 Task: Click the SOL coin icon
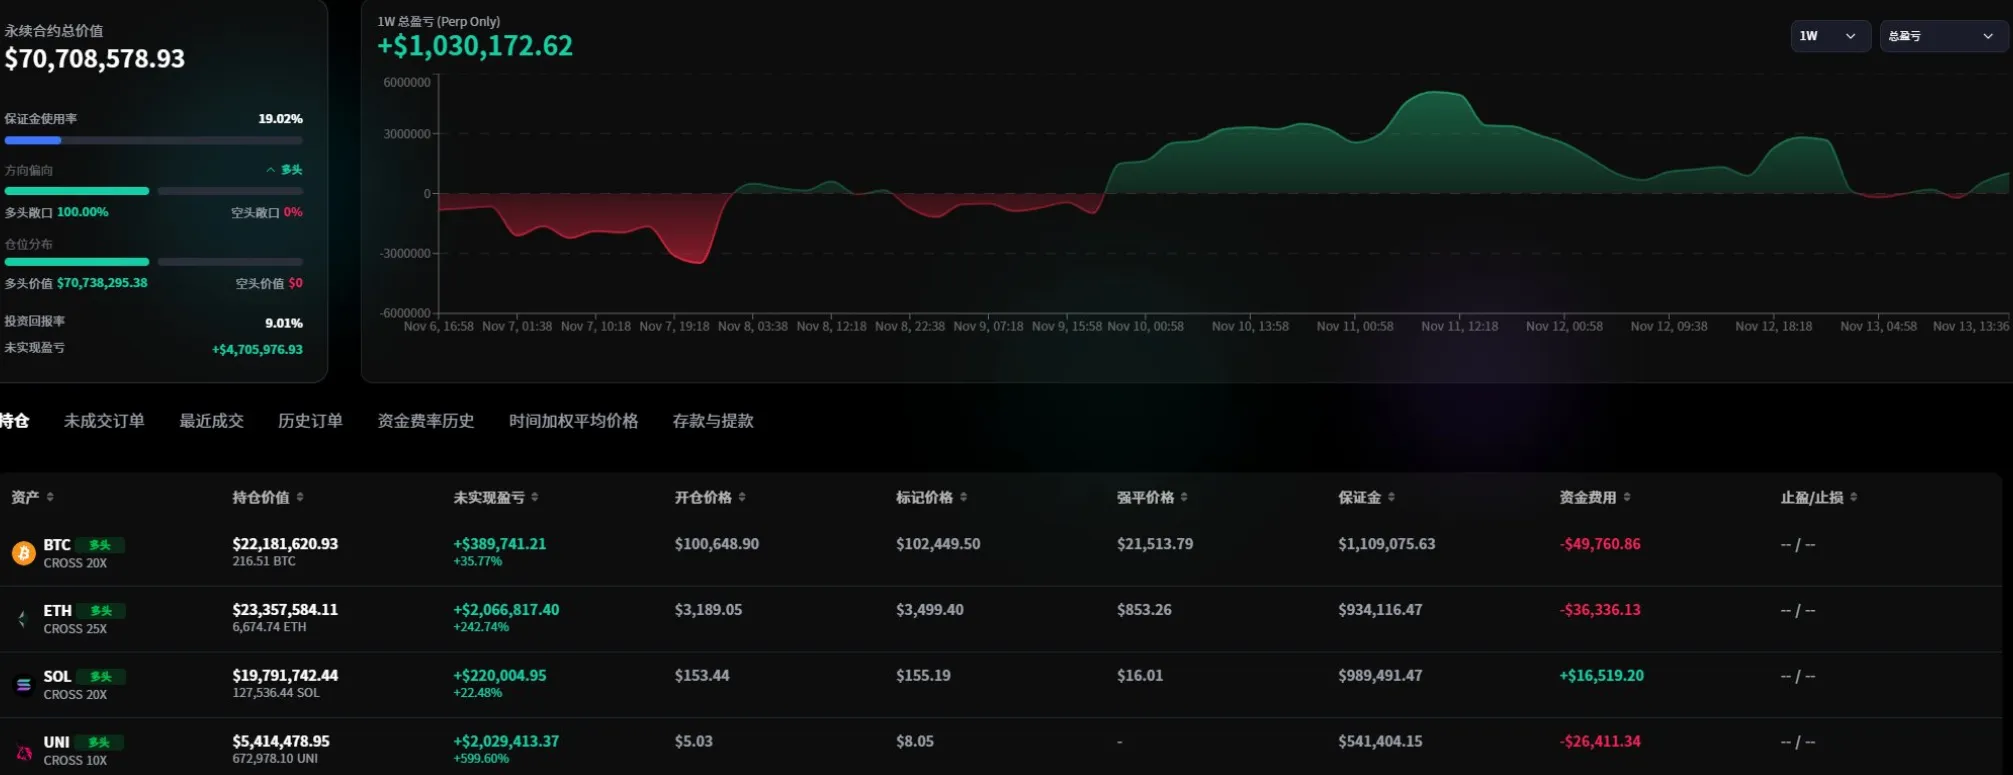pos(23,685)
